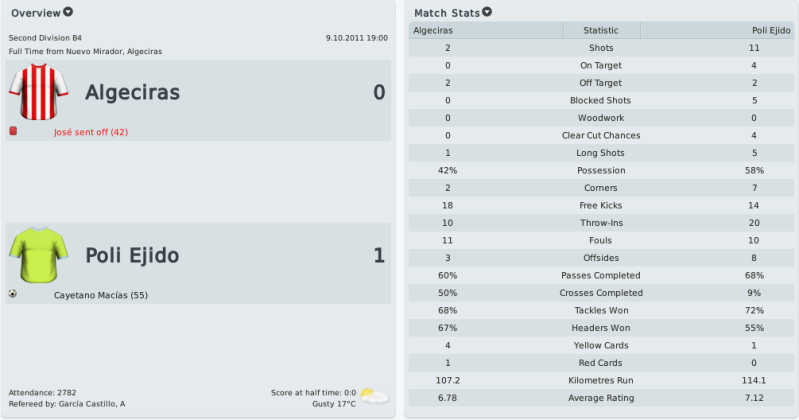Click the Poli Ejido green kit icon
Viewport: 799px width, 420px height.
[x=39, y=255]
